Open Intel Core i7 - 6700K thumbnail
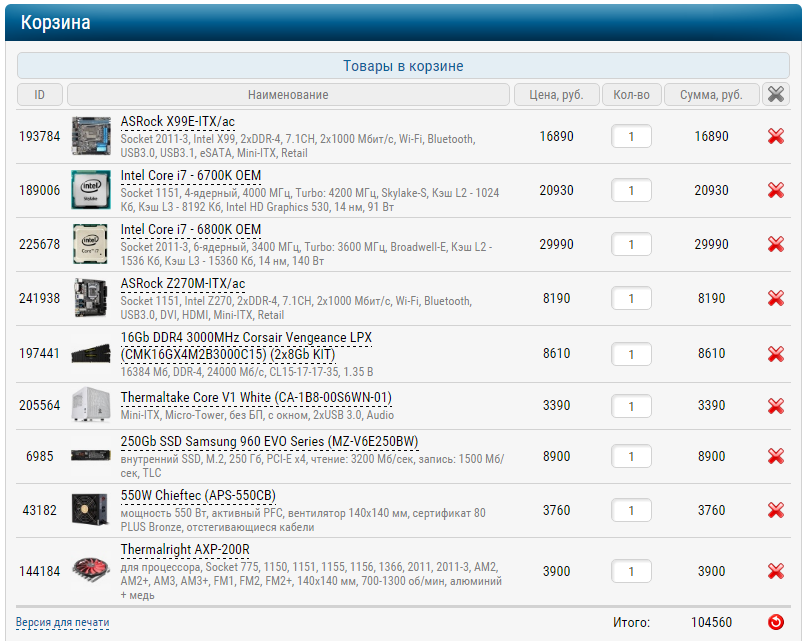The width and height of the screenshot is (806, 641). pyautogui.click(x=91, y=190)
